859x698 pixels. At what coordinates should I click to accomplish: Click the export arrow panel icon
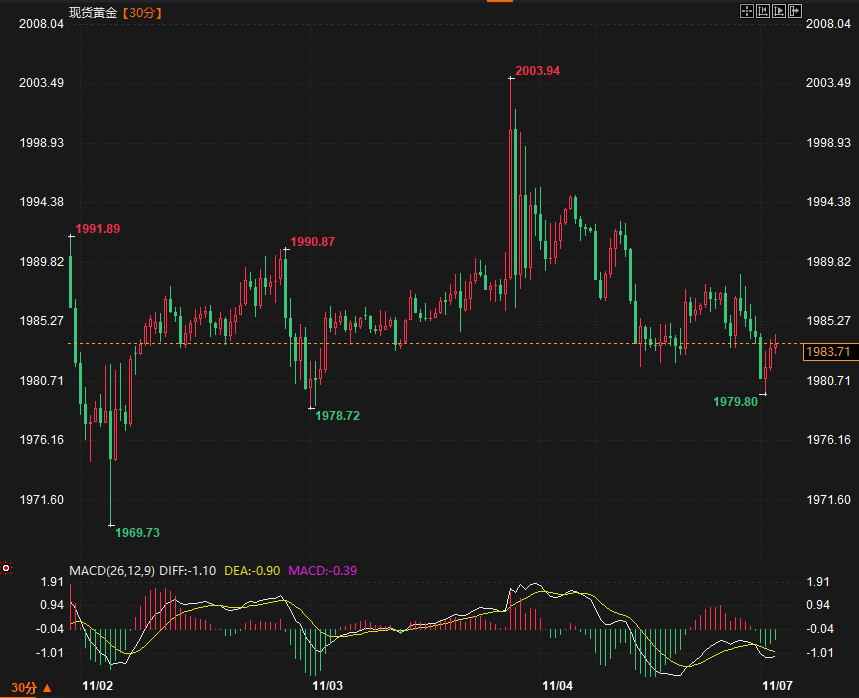[x=797, y=11]
